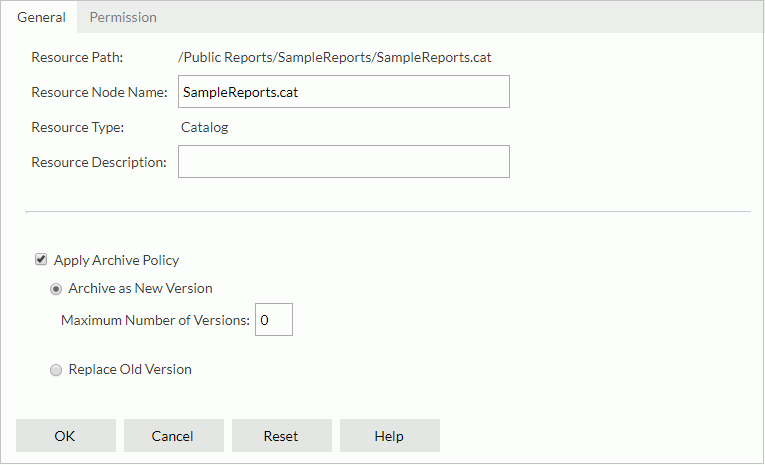Click the Maximum Number of Versions field
Image resolution: width=765 pixels, height=465 pixels.
[274, 320]
